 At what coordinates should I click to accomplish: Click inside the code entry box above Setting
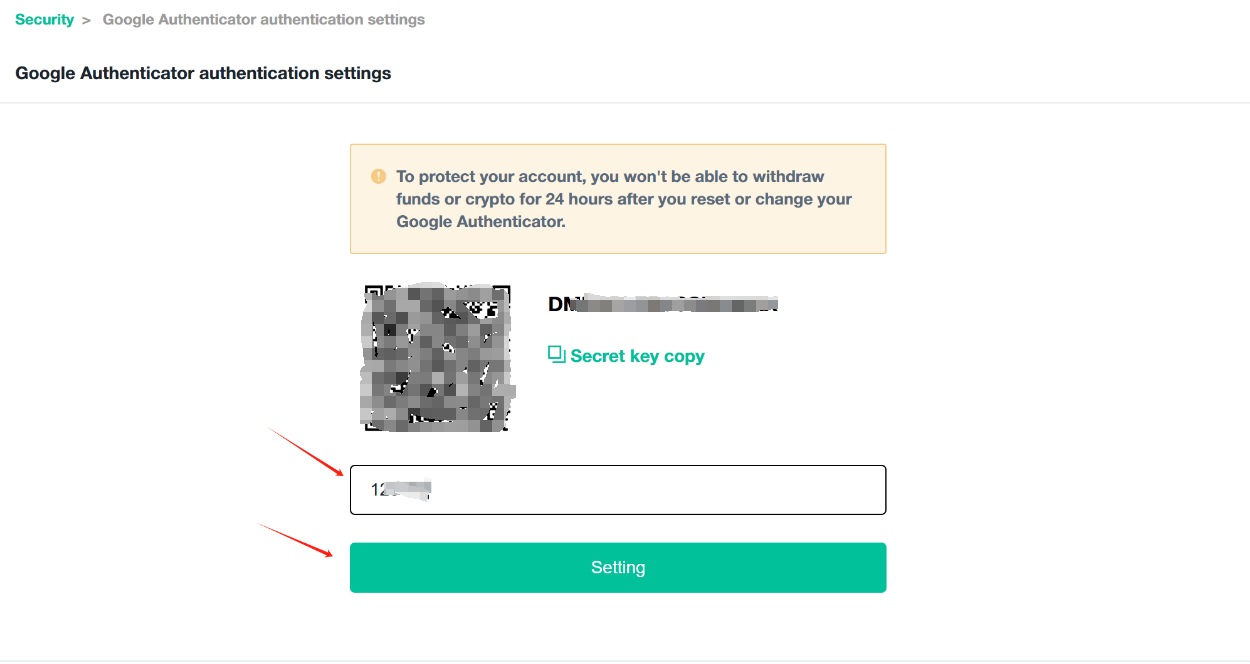618,490
